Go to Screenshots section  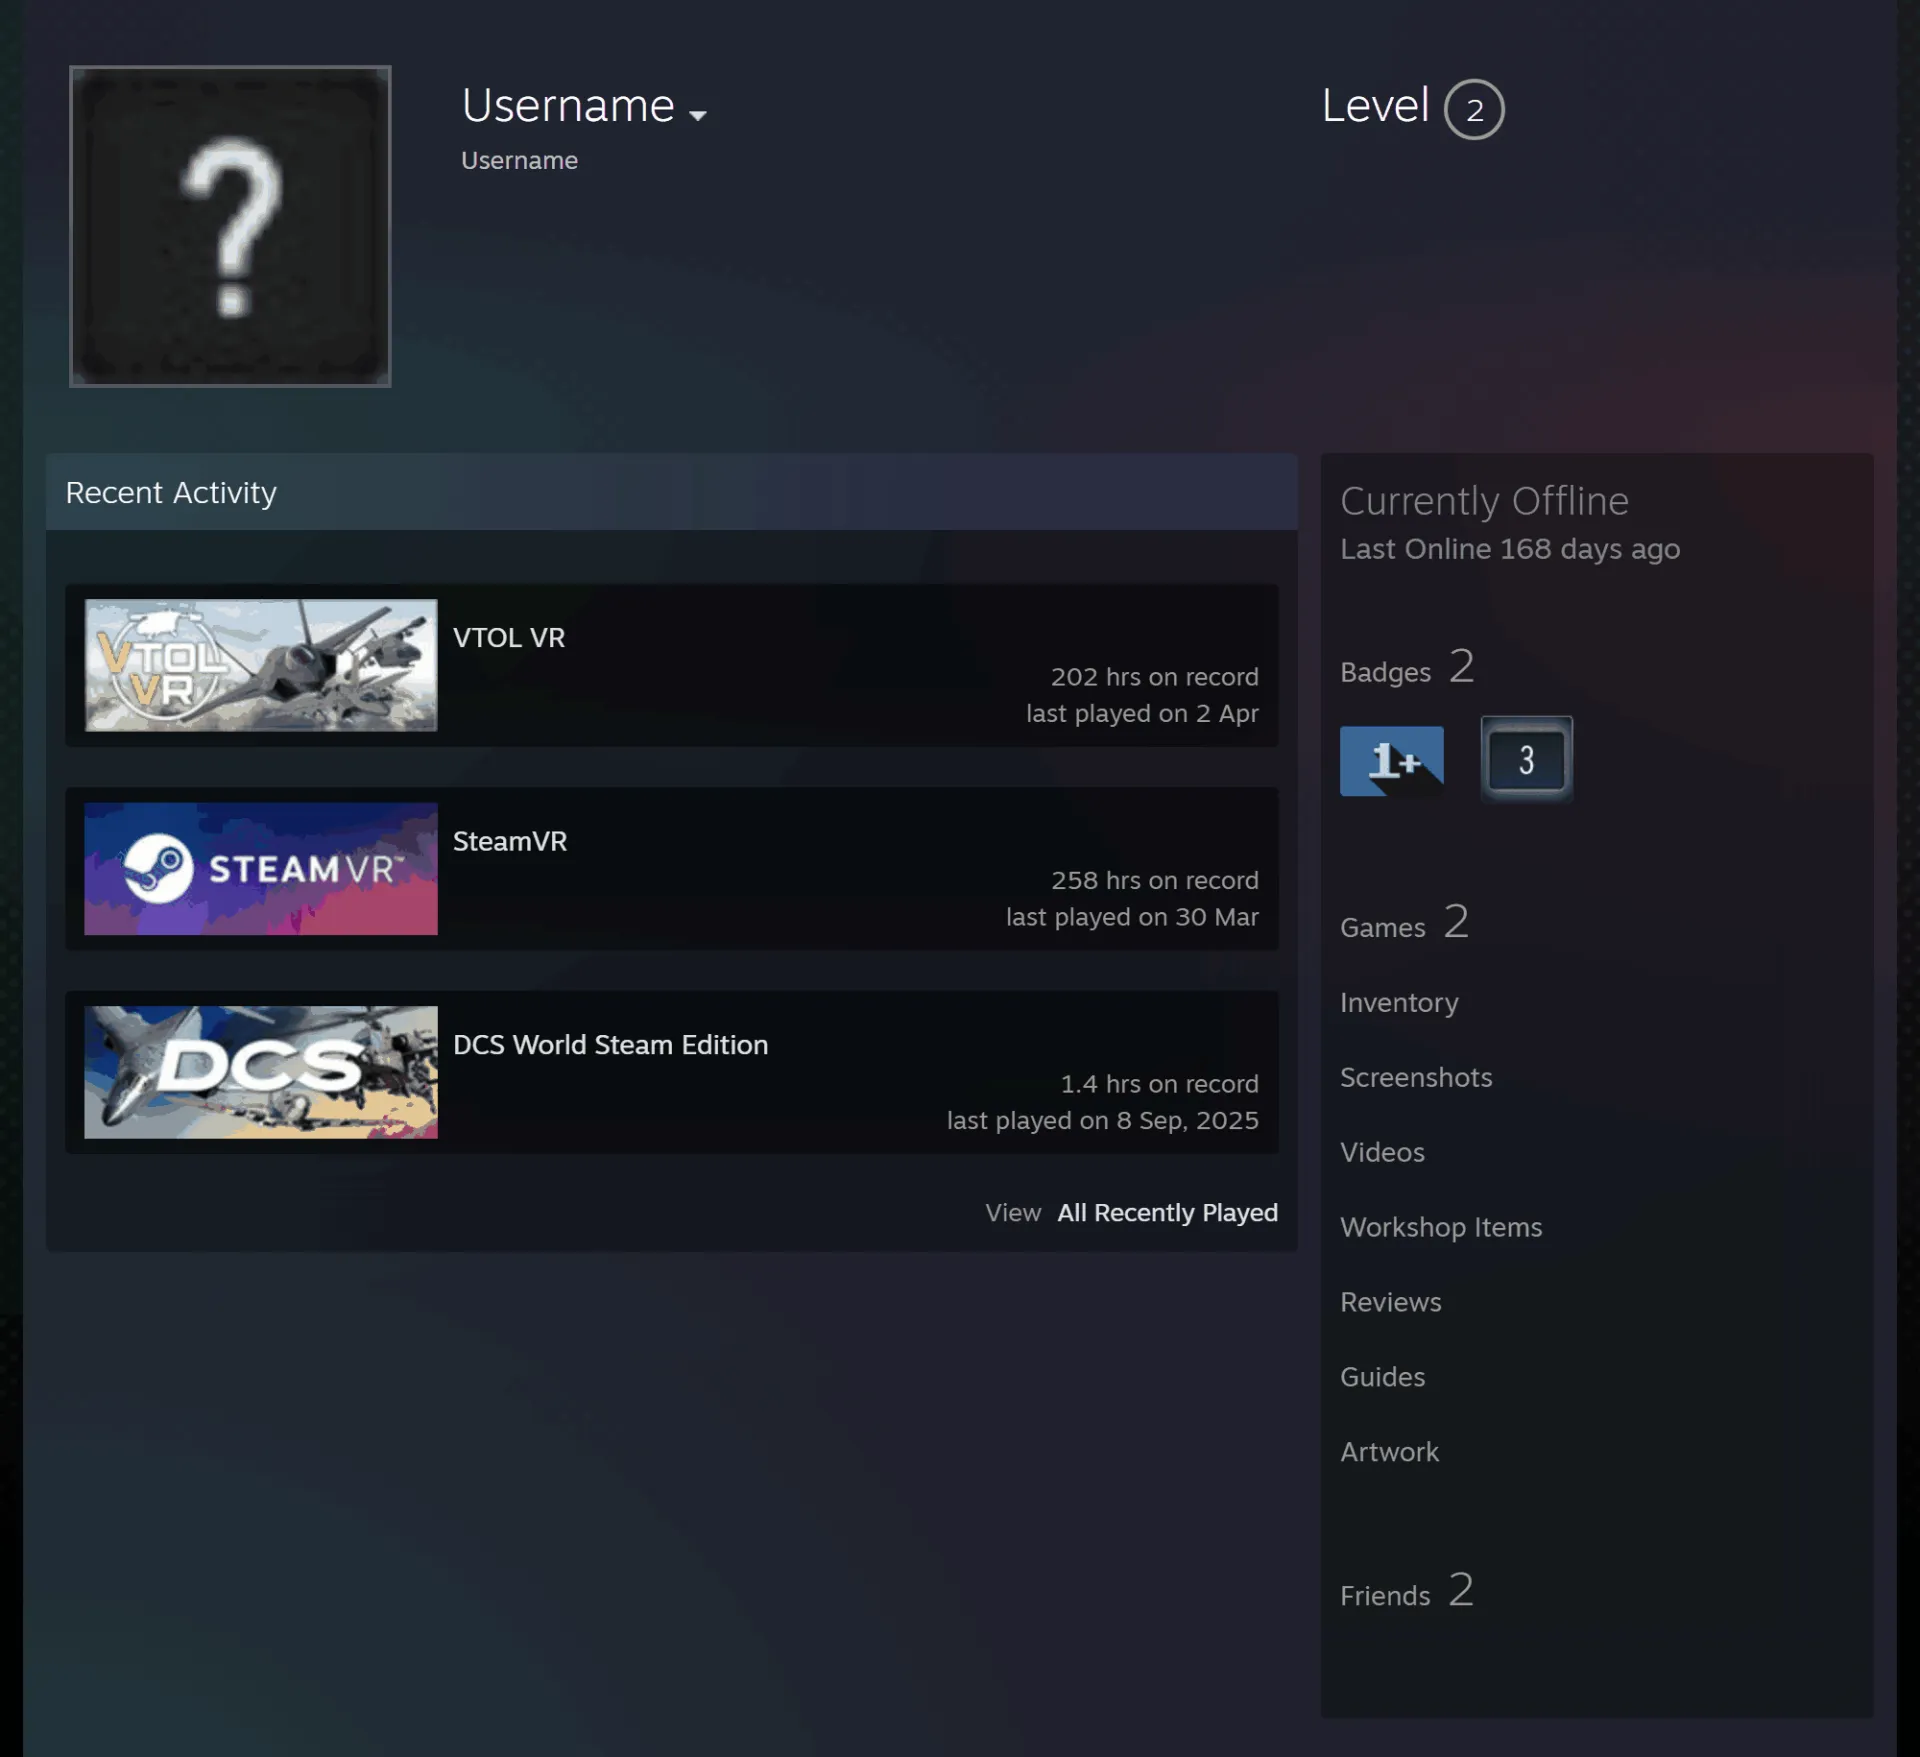pyautogui.click(x=1416, y=1078)
